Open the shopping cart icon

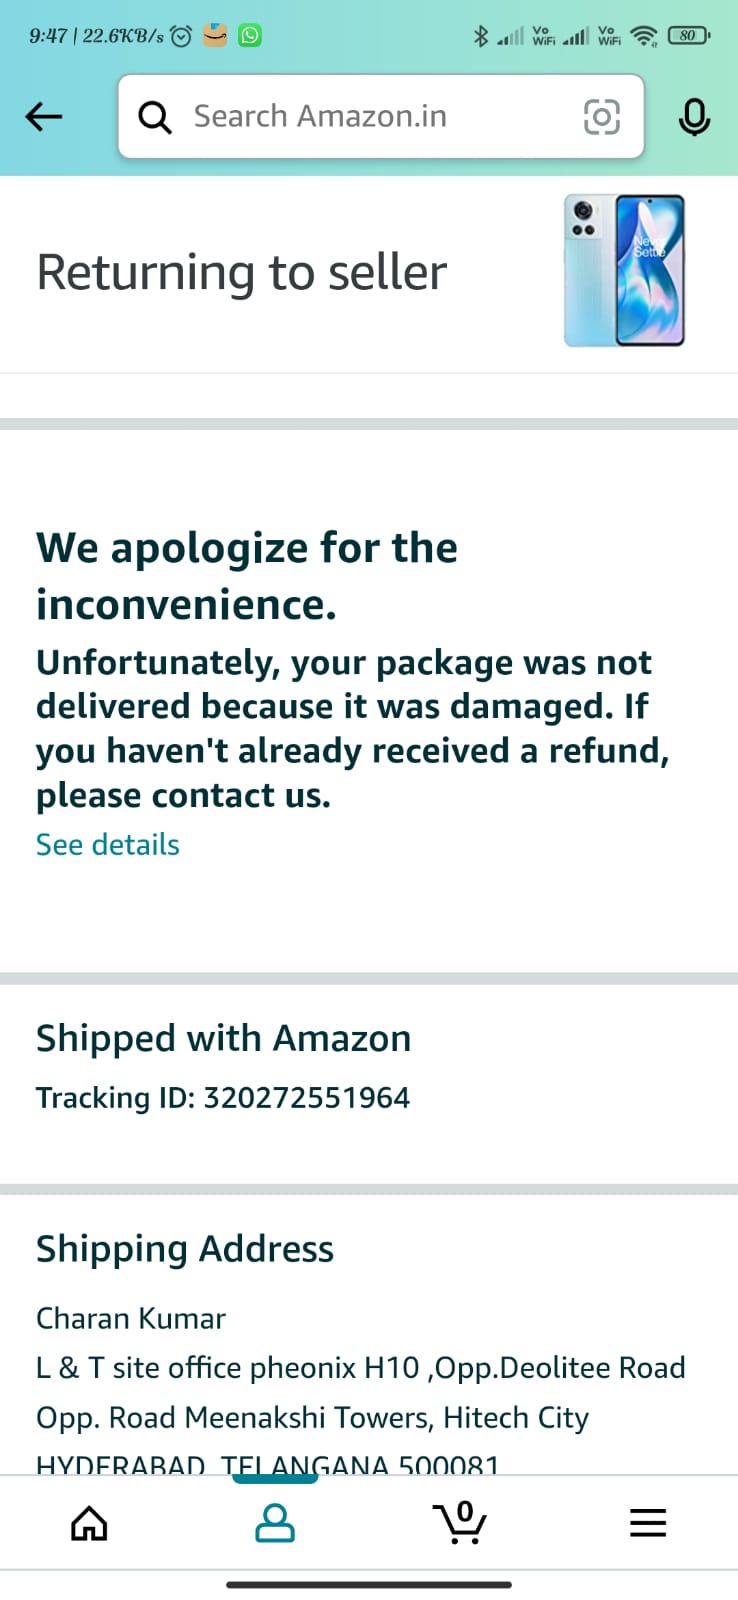pyautogui.click(x=461, y=1523)
